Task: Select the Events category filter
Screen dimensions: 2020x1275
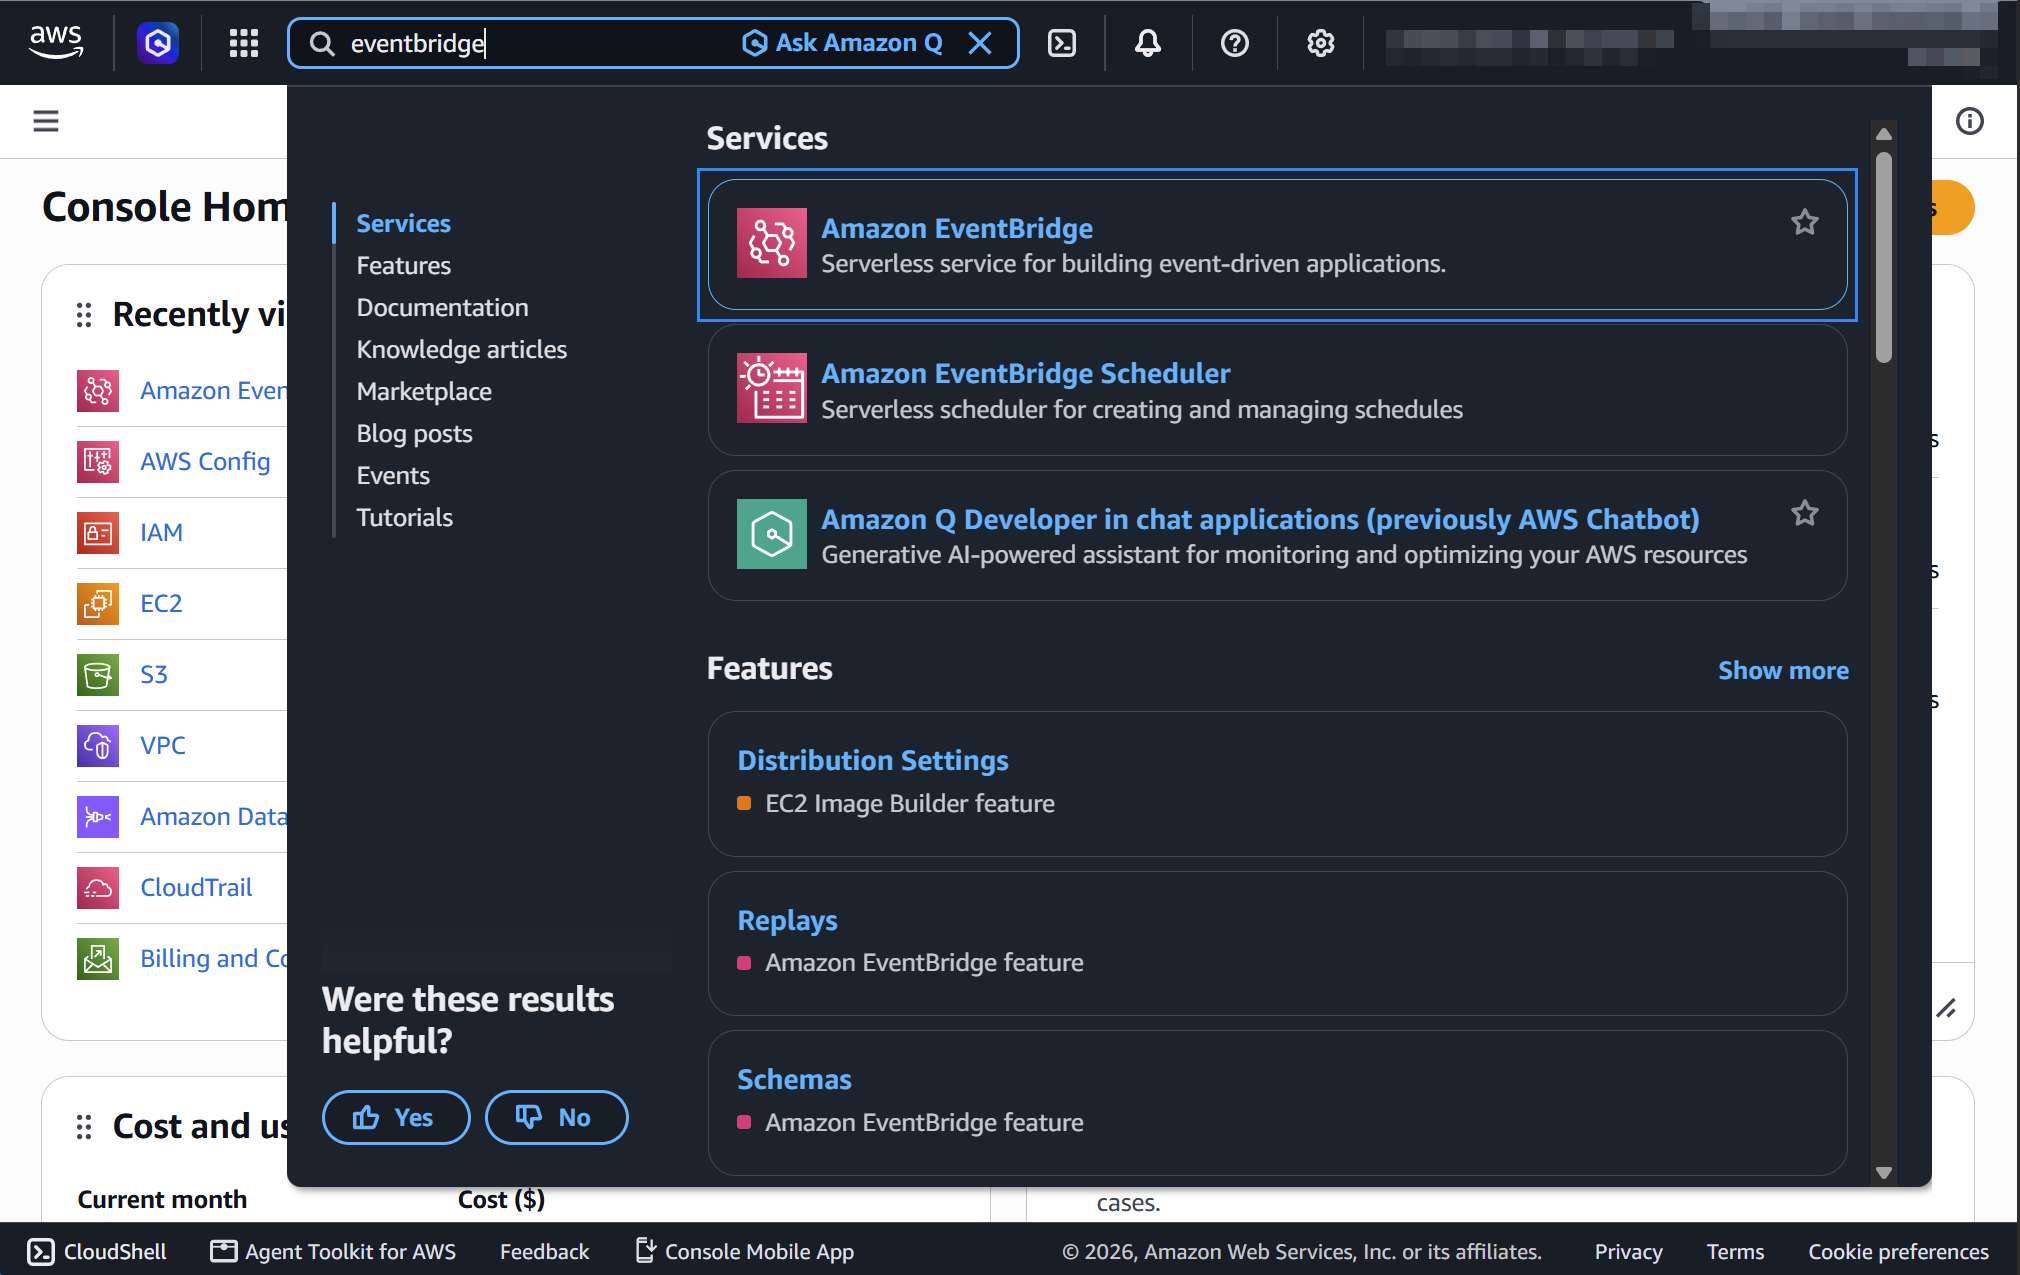Action: tap(393, 475)
